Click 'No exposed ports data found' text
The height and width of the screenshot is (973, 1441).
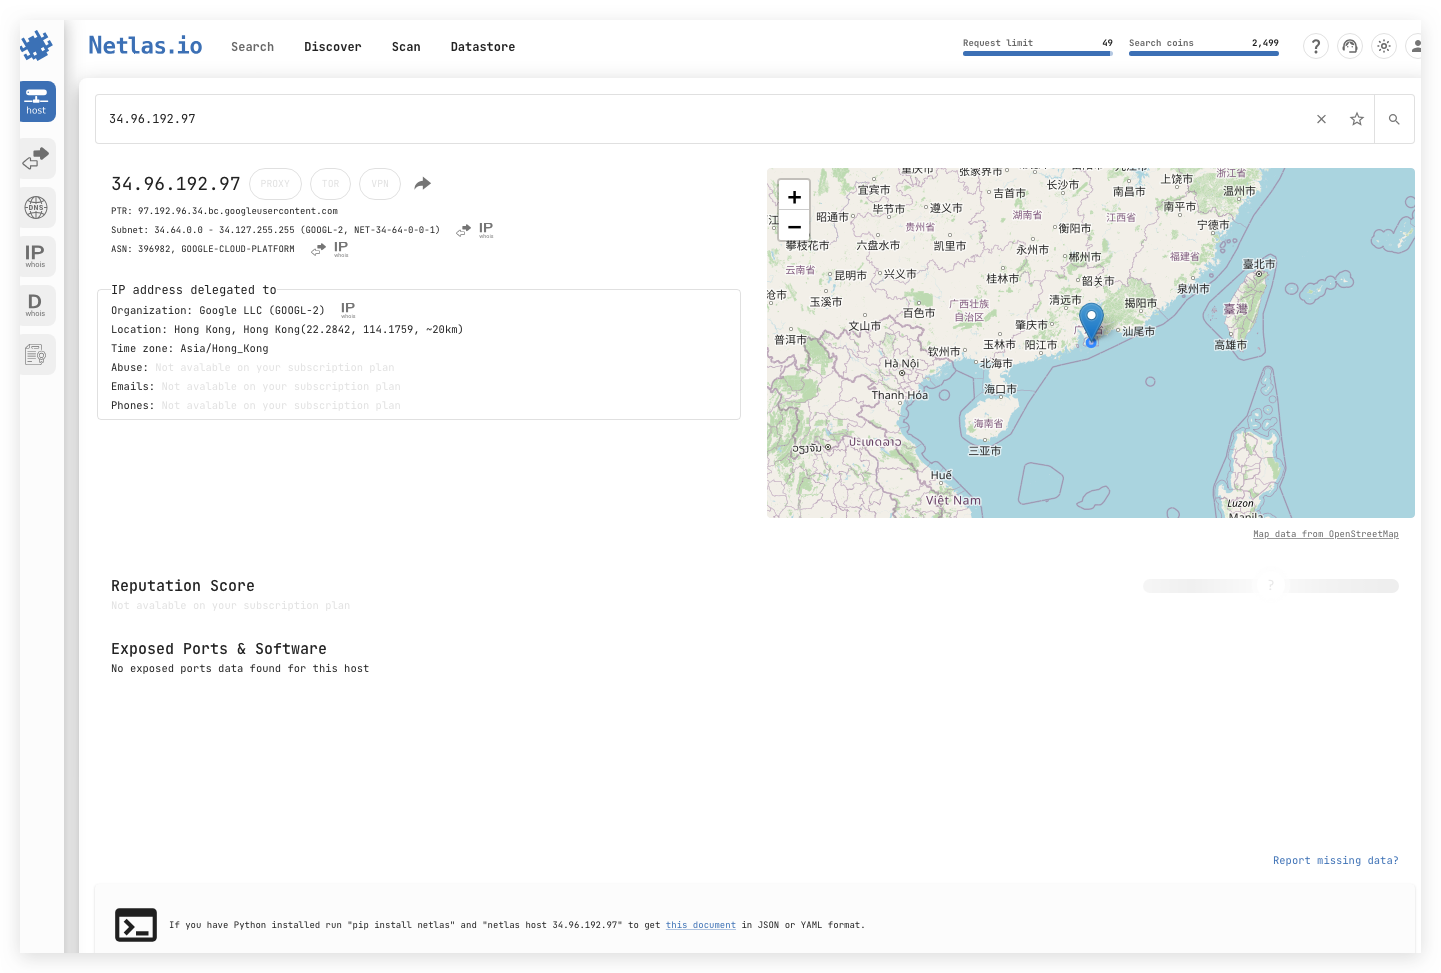(x=240, y=669)
